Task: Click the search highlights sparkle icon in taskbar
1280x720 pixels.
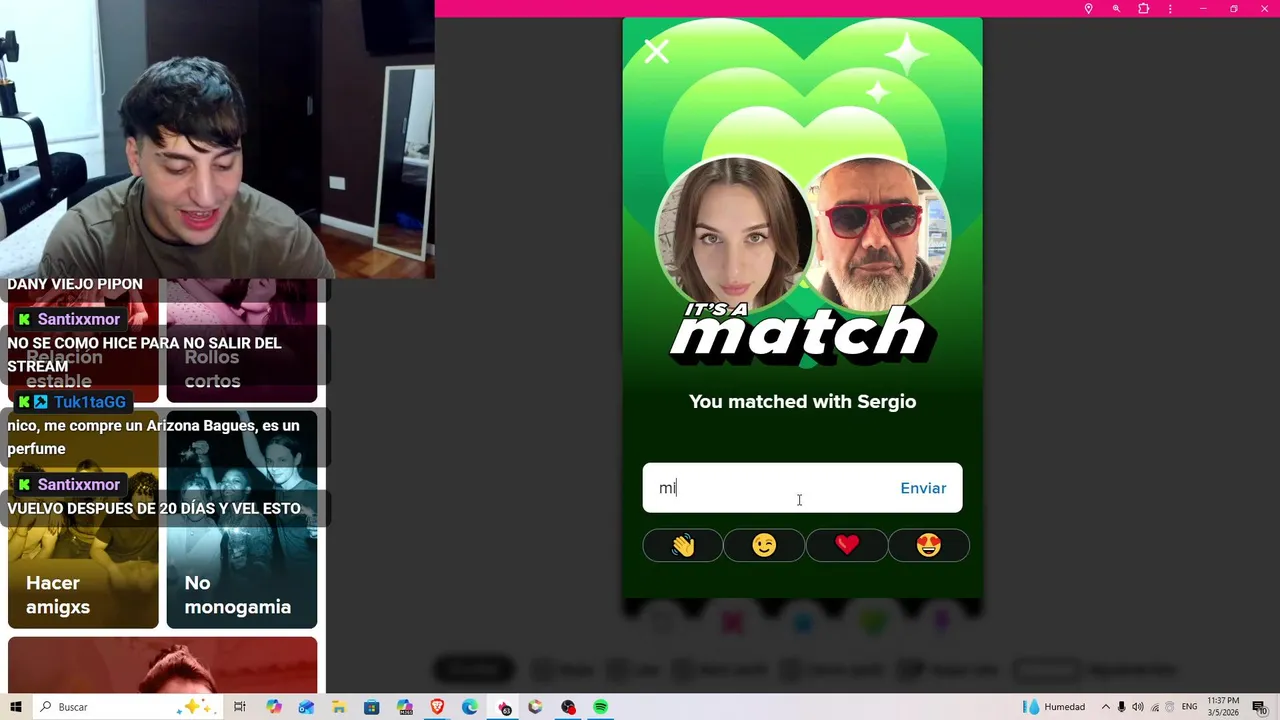Action: (x=195, y=707)
